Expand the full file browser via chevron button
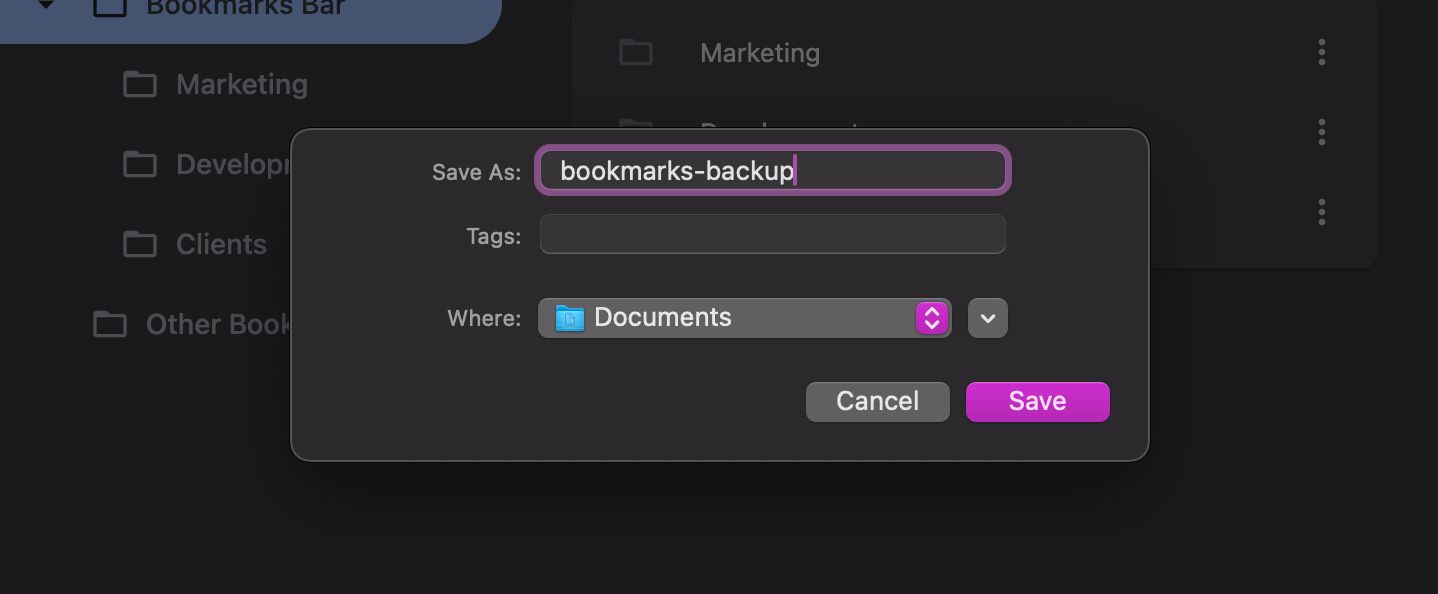The image size is (1438, 594). (x=988, y=318)
